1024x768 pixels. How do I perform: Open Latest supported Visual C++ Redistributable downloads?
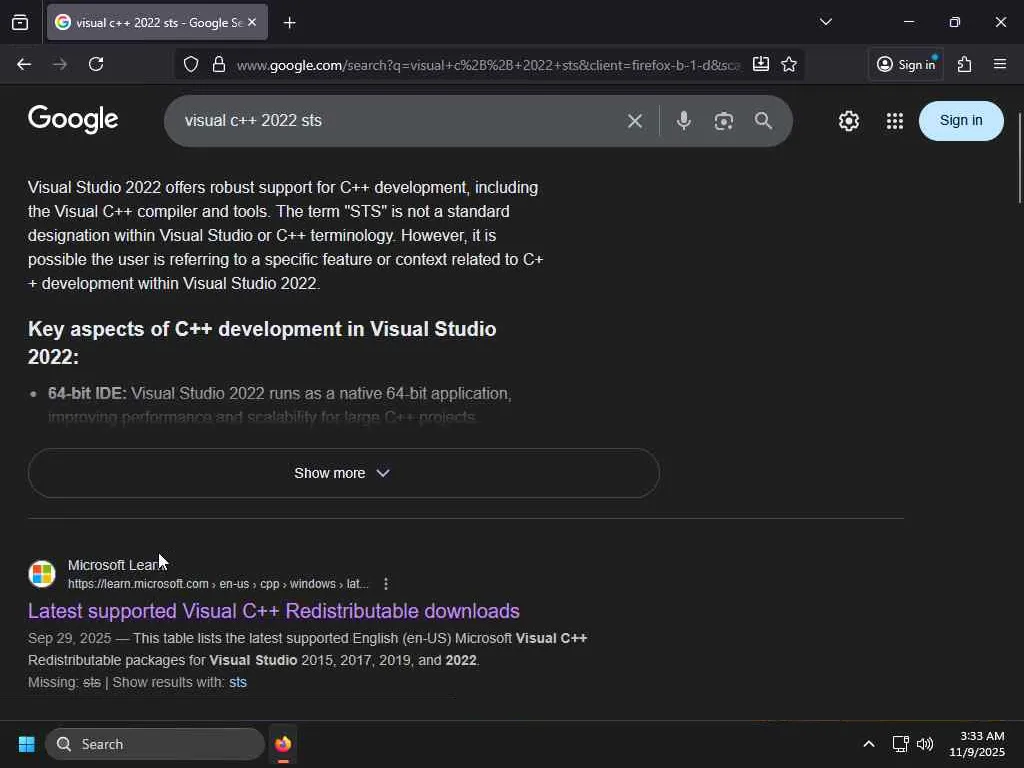pos(274,611)
